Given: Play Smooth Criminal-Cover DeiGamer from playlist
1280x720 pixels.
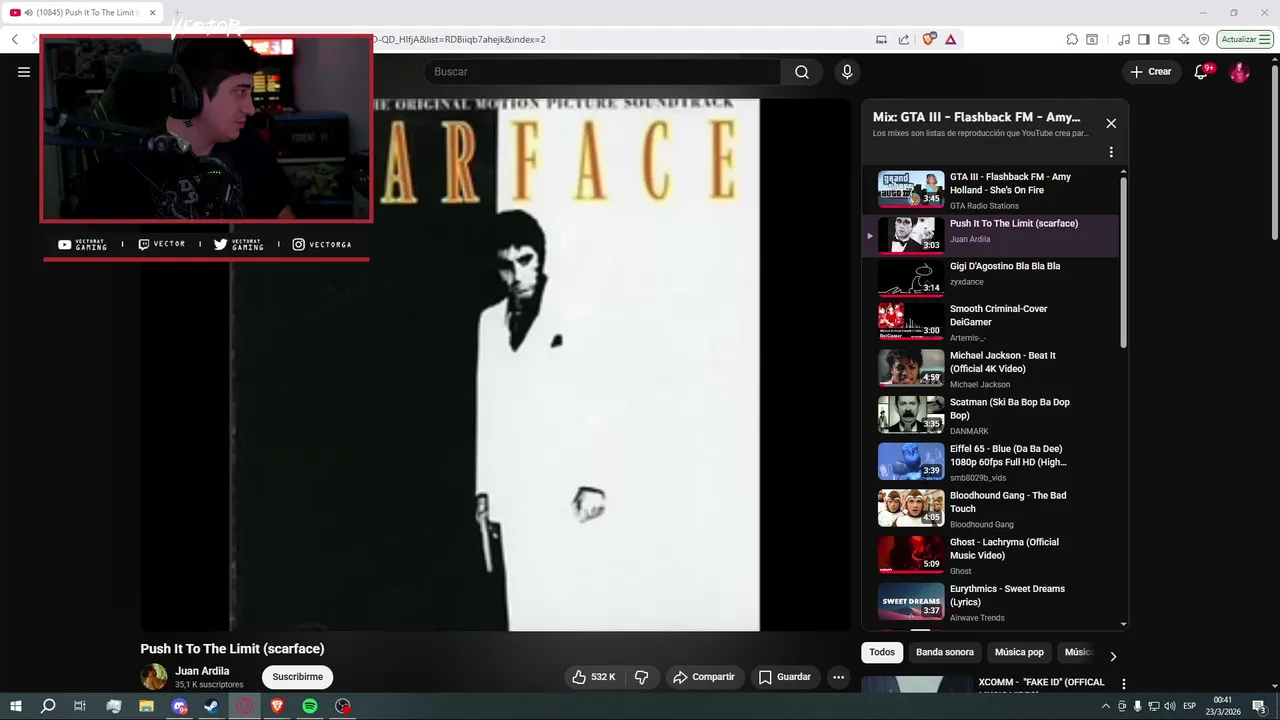Looking at the screenshot, I should tap(990, 322).
